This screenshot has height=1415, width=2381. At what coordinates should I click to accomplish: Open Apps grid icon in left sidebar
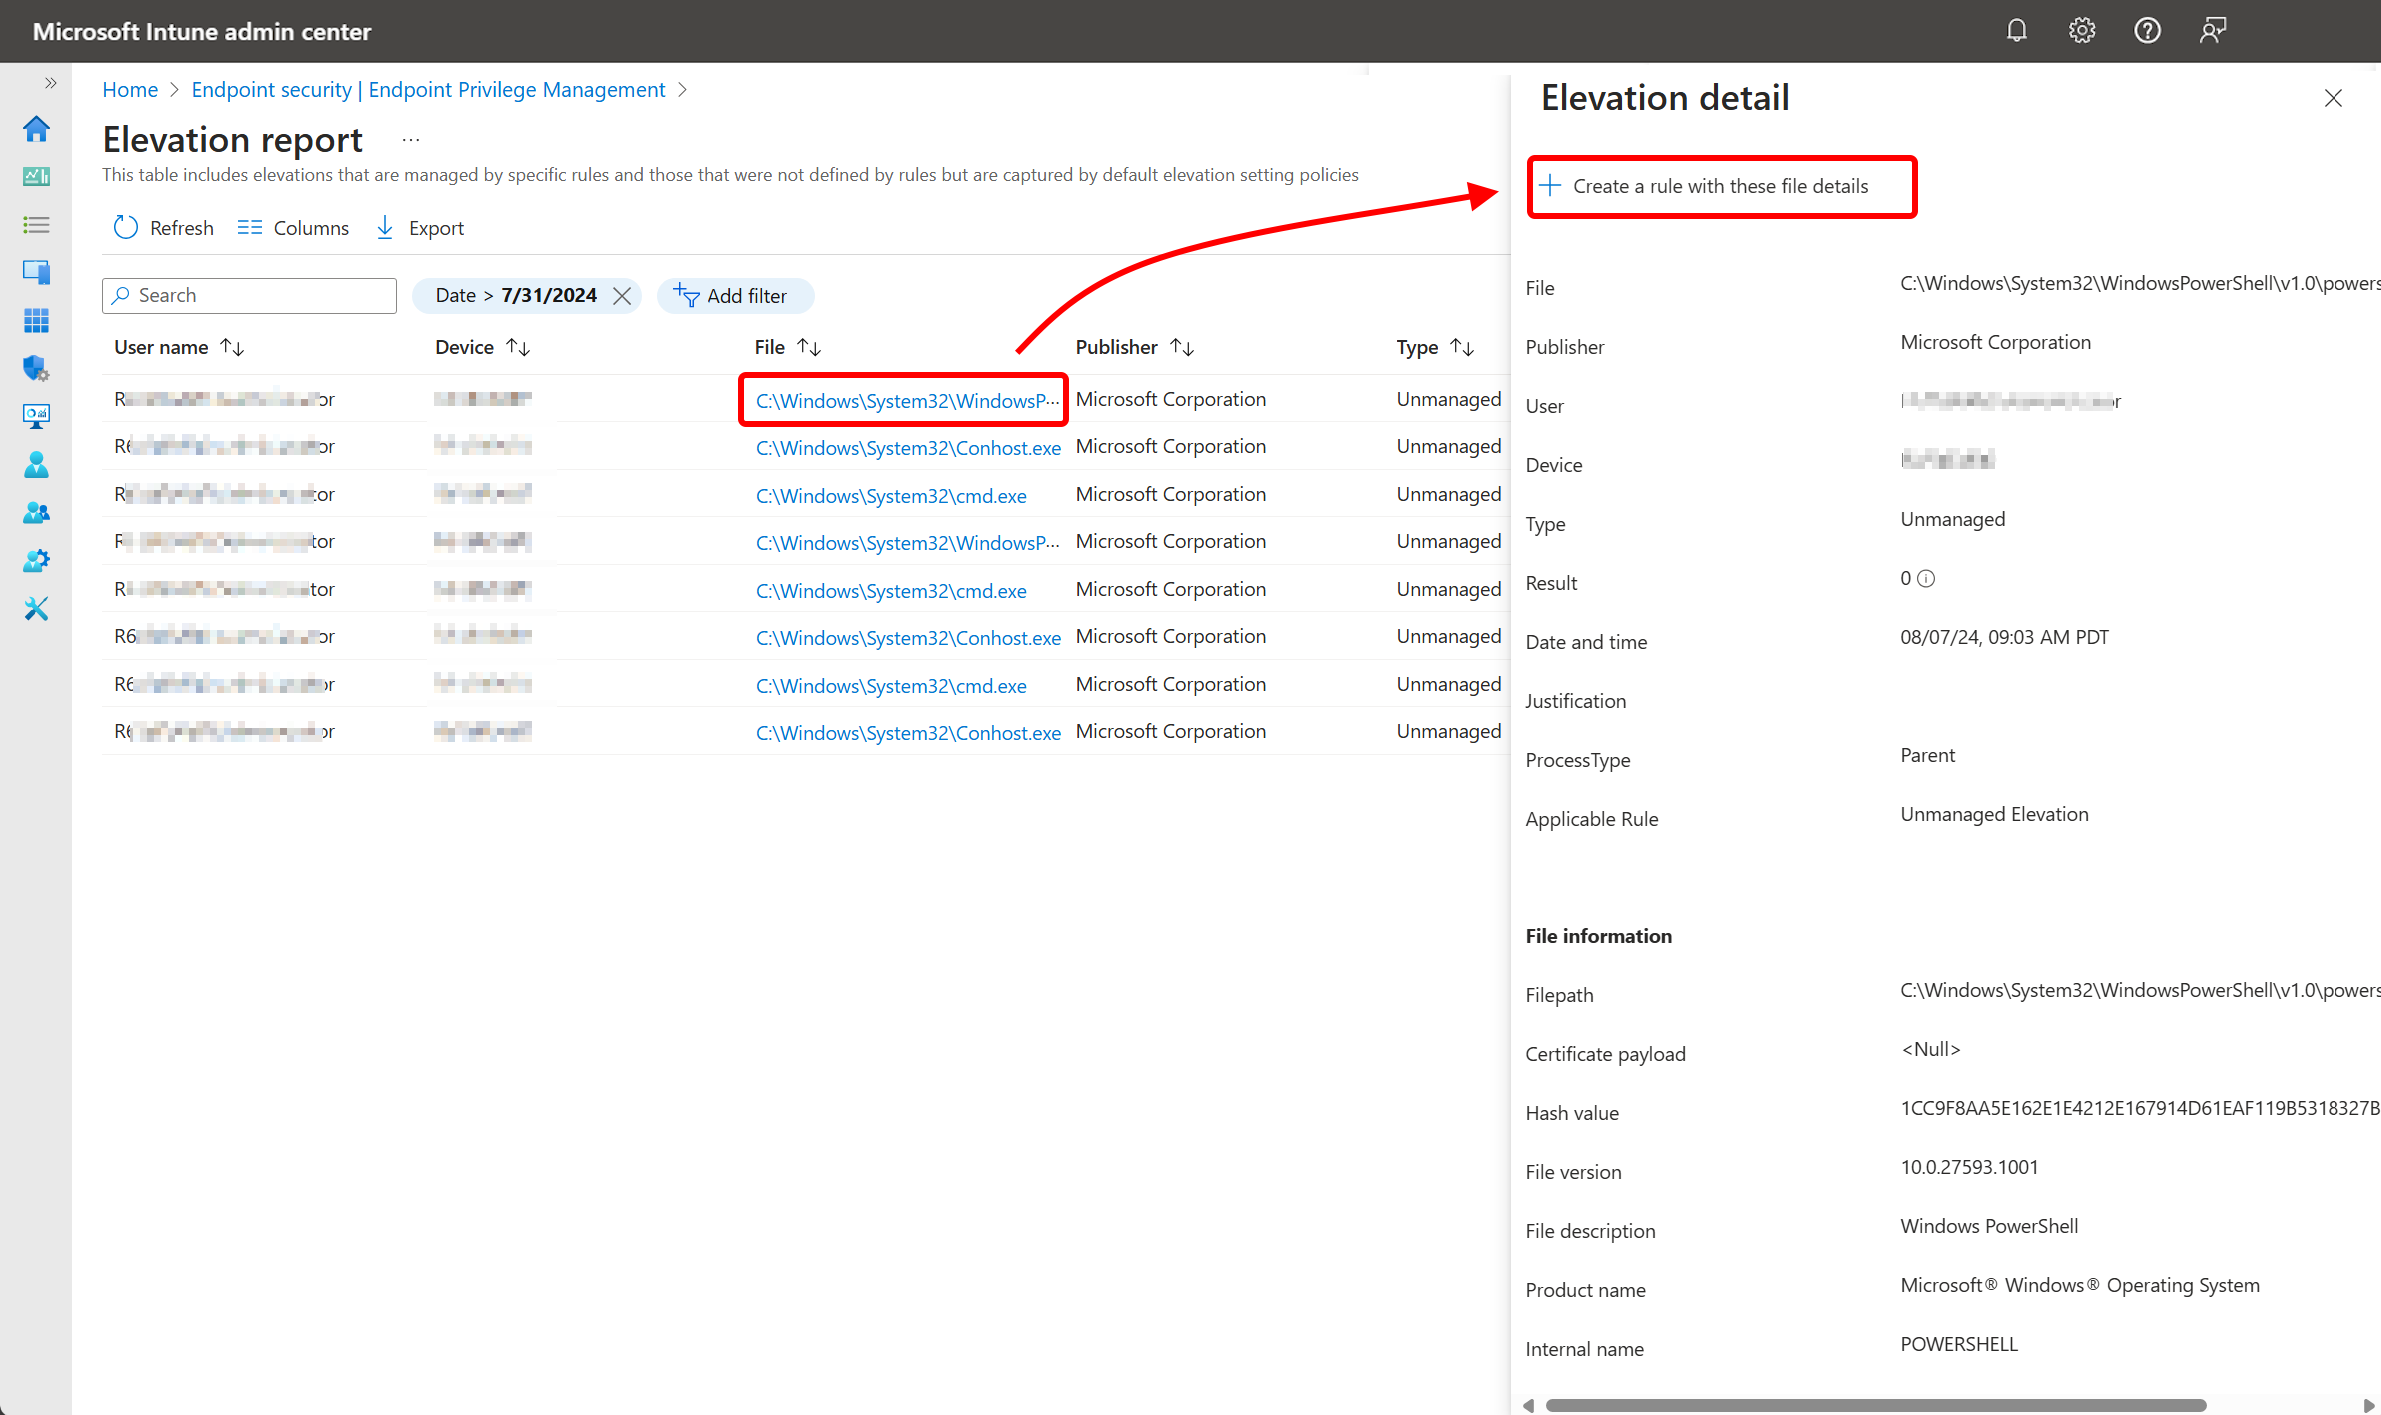[36, 320]
